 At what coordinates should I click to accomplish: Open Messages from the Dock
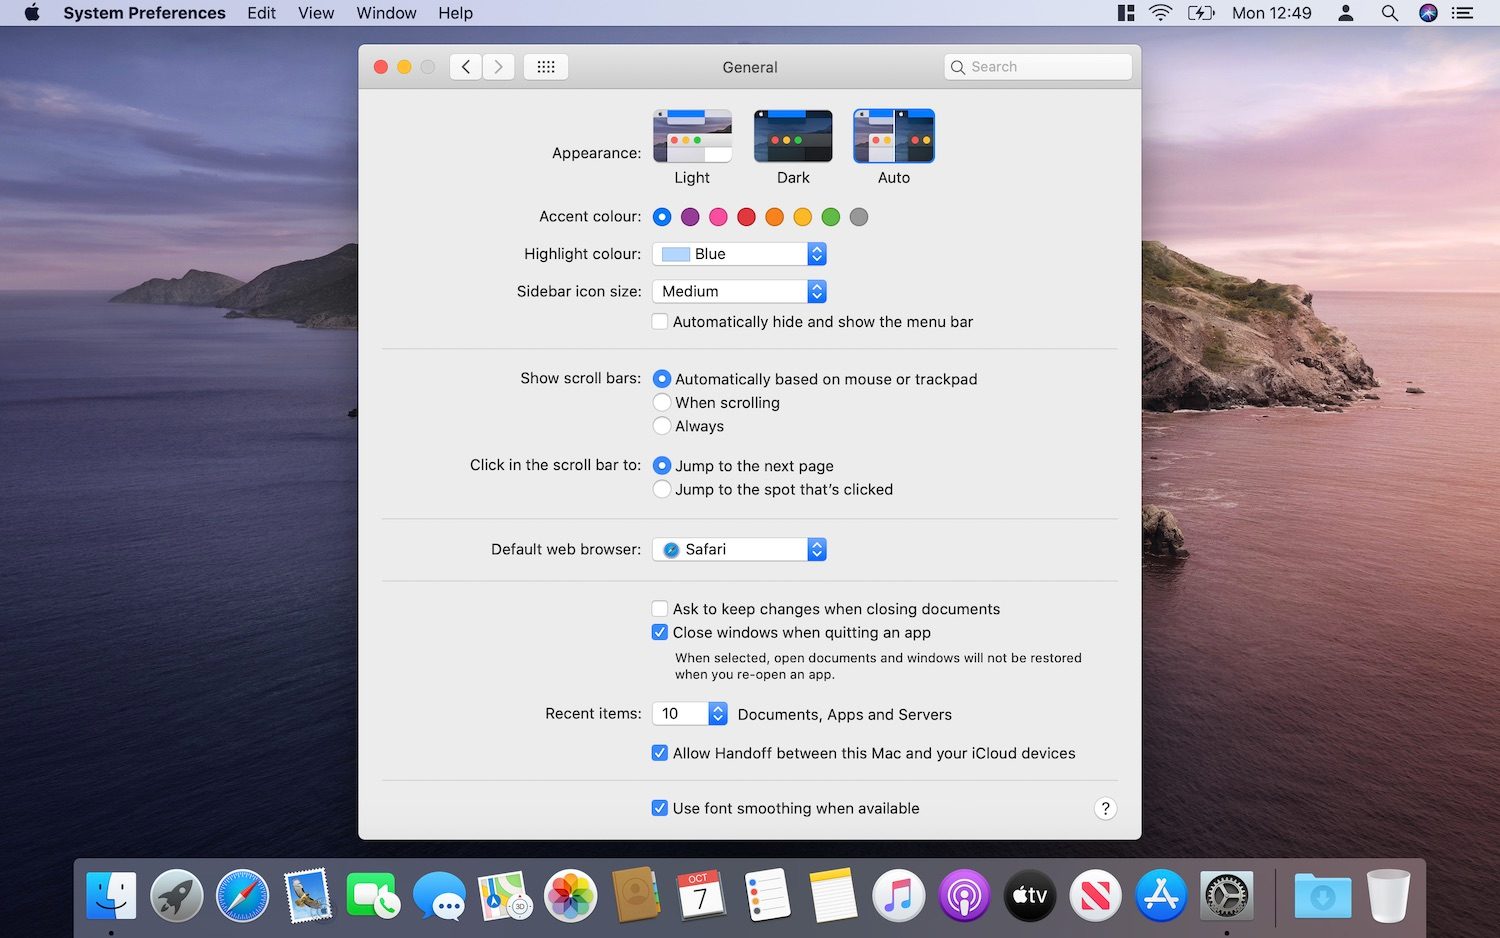(x=440, y=895)
